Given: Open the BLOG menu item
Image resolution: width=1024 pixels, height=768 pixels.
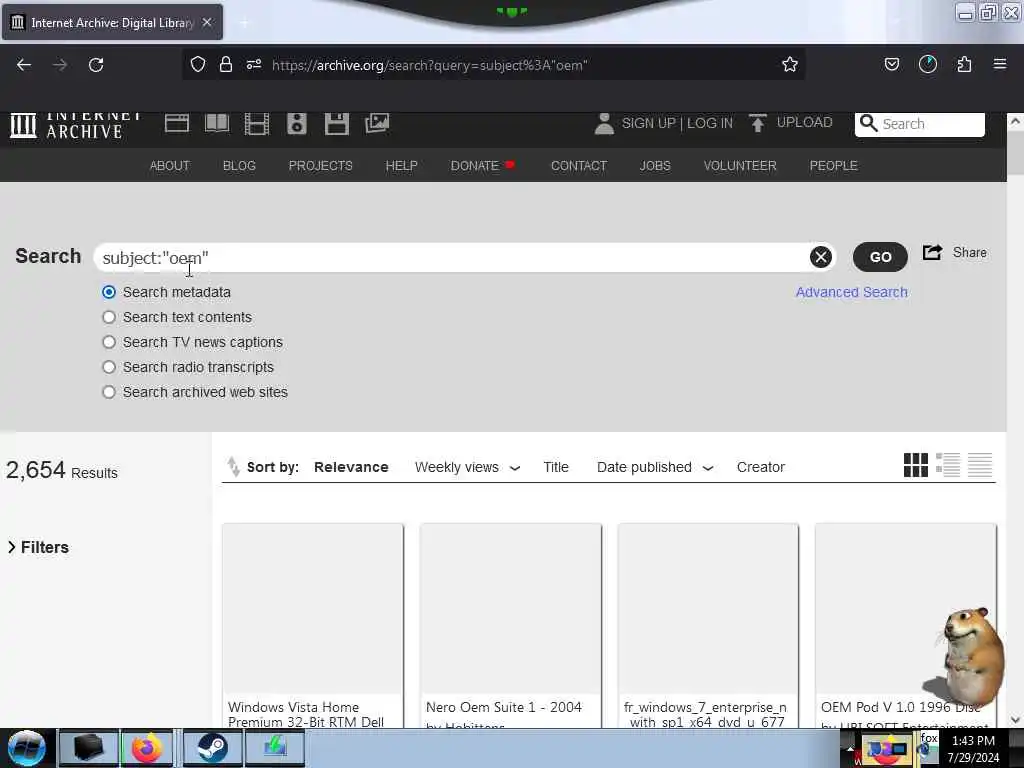Looking at the screenshot, I should click(239, 166).
